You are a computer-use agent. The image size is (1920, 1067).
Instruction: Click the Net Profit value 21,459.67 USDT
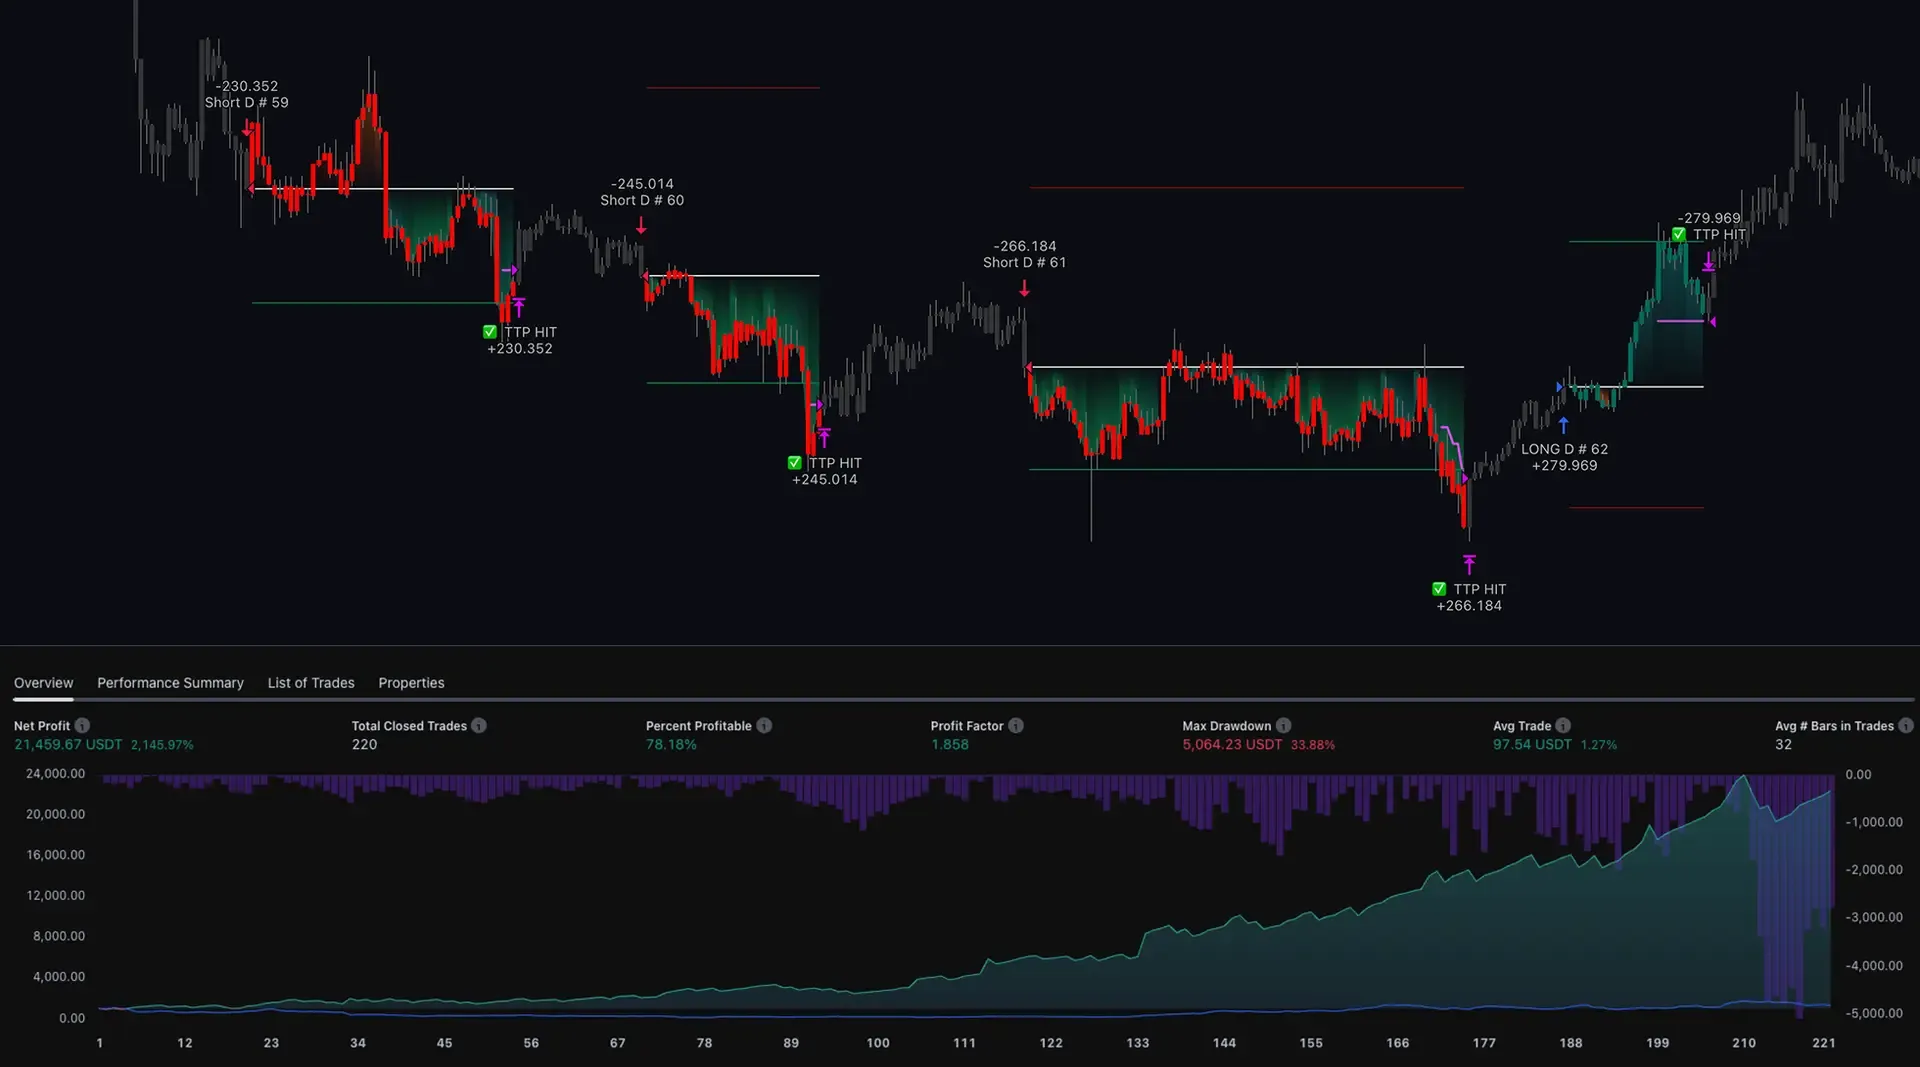coord(68,745)
